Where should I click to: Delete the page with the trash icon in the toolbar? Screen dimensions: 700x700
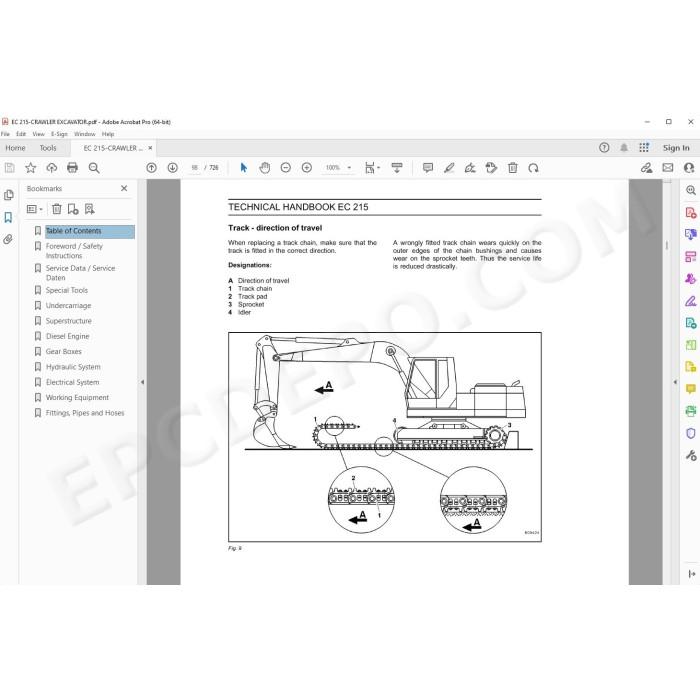pos(512,168)
